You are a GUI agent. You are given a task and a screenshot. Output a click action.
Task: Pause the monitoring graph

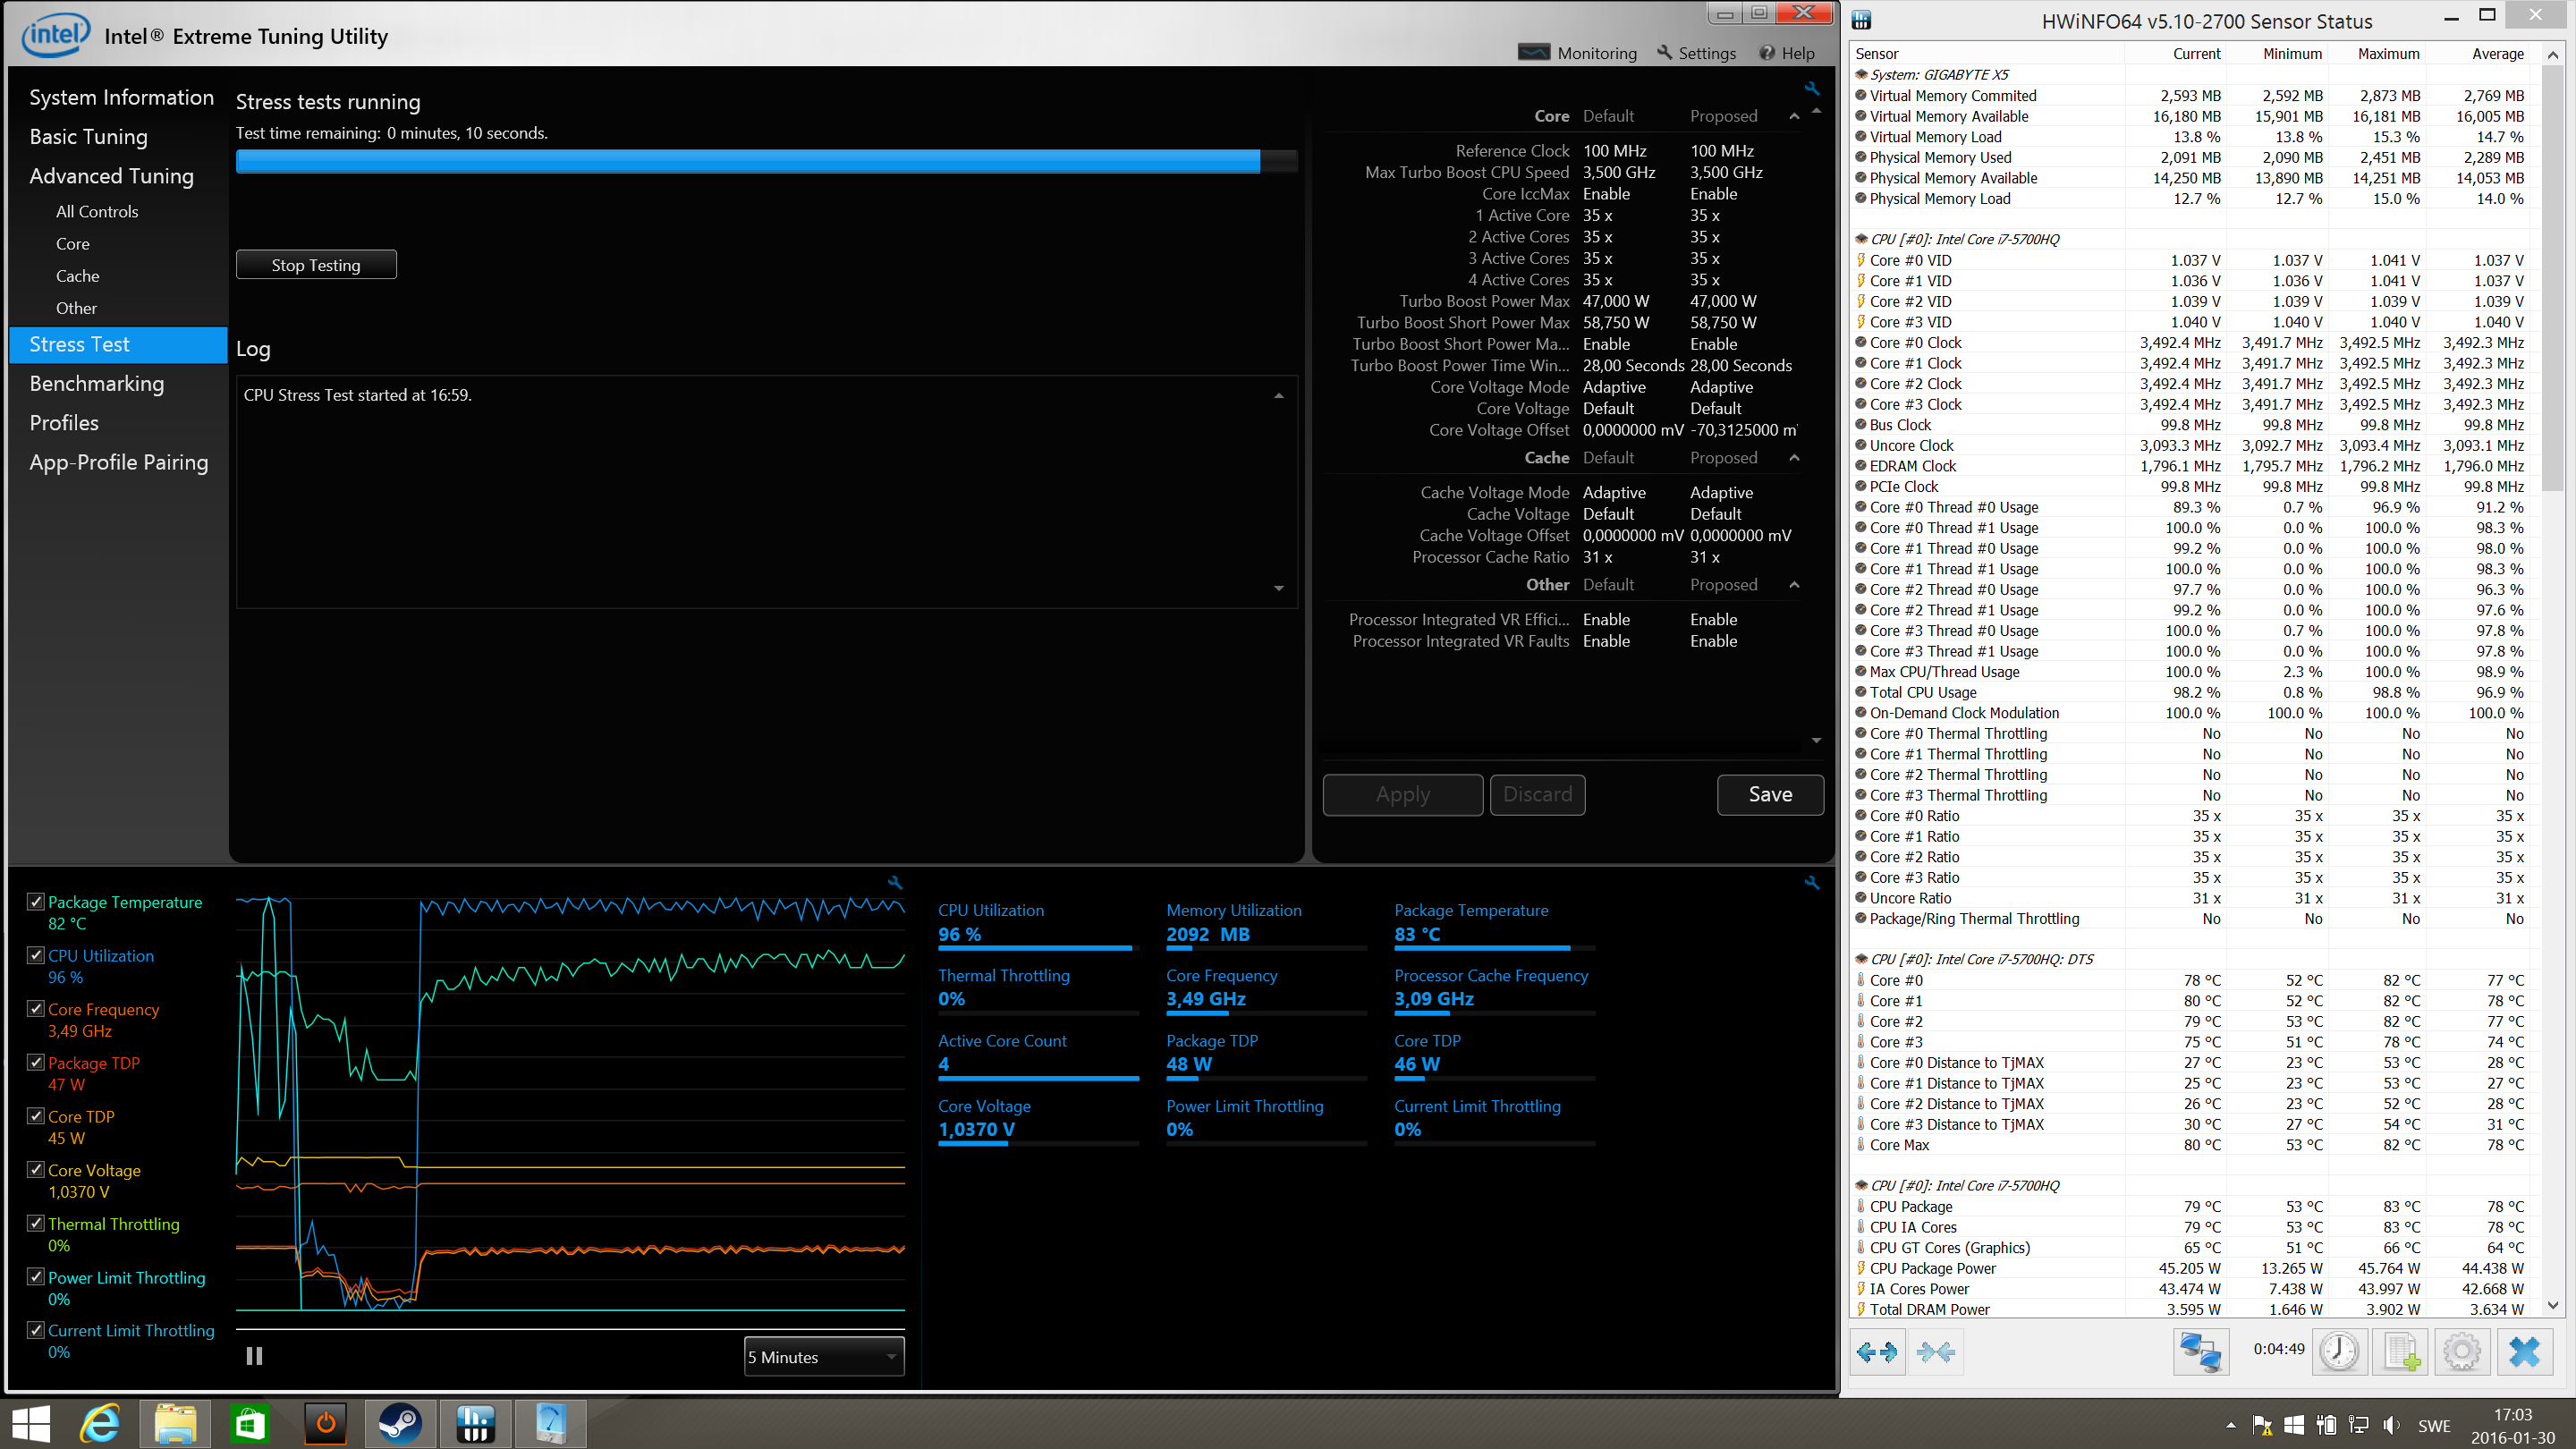click(x=254, y=1356)
